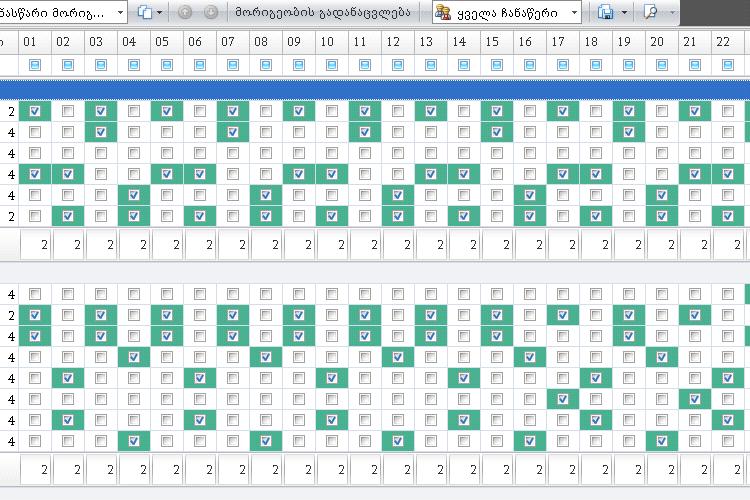This screenshot has height=500, width=750.
Task: Click the blue icon under column 10
Action: [332, 65]
